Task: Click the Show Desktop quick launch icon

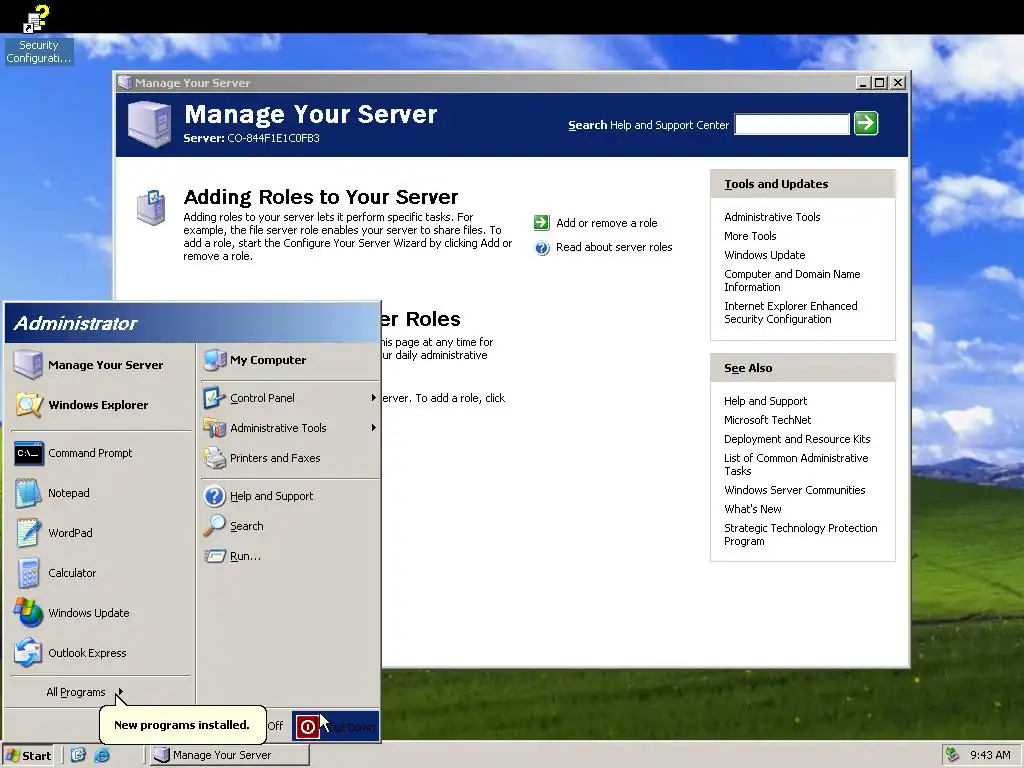Action: 78,755
